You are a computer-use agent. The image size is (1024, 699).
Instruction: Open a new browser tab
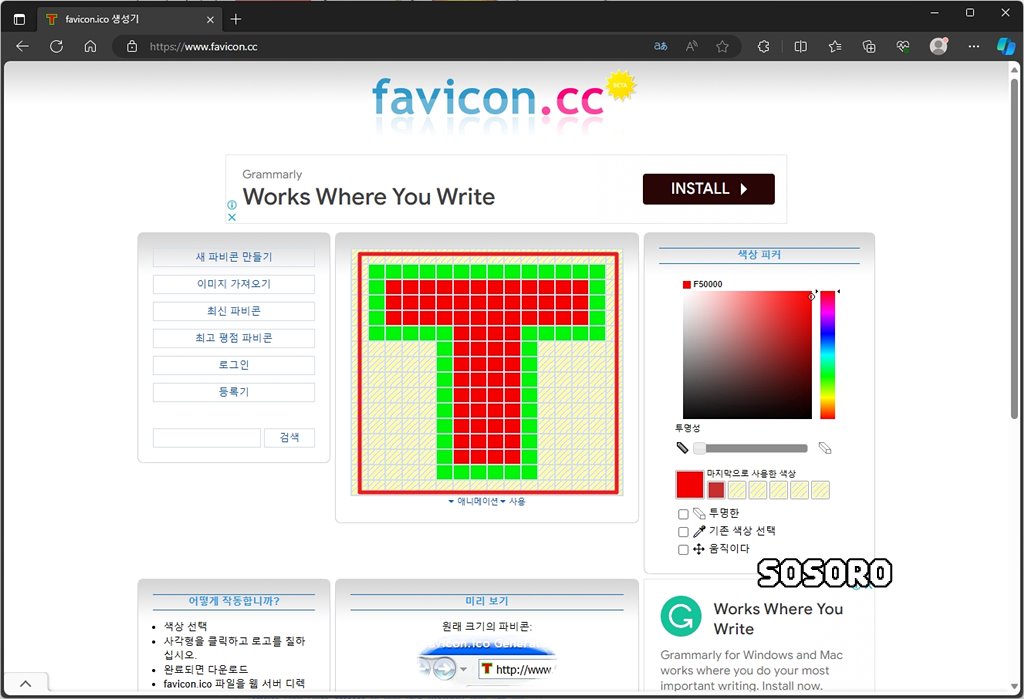[236, 20]
